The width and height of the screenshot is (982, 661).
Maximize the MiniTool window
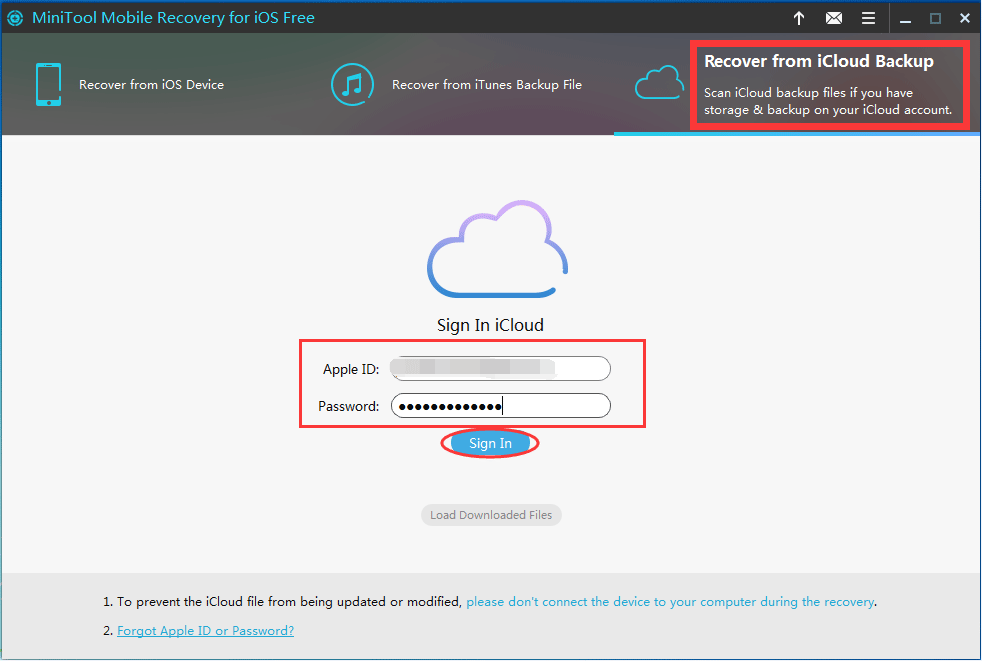(935, 19)
